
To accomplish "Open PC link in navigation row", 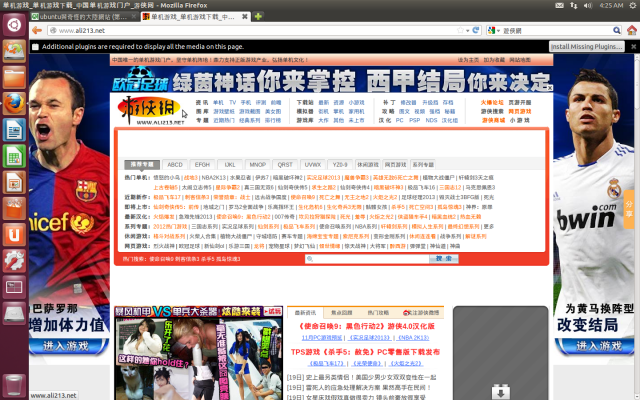I will tap(399, 120).
